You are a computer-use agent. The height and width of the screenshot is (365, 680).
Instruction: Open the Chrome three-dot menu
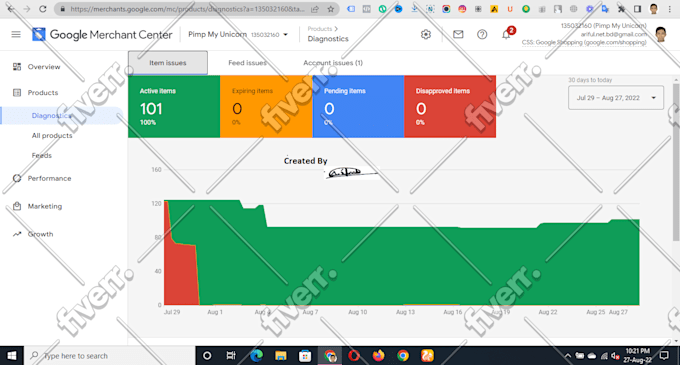point(670,9)
